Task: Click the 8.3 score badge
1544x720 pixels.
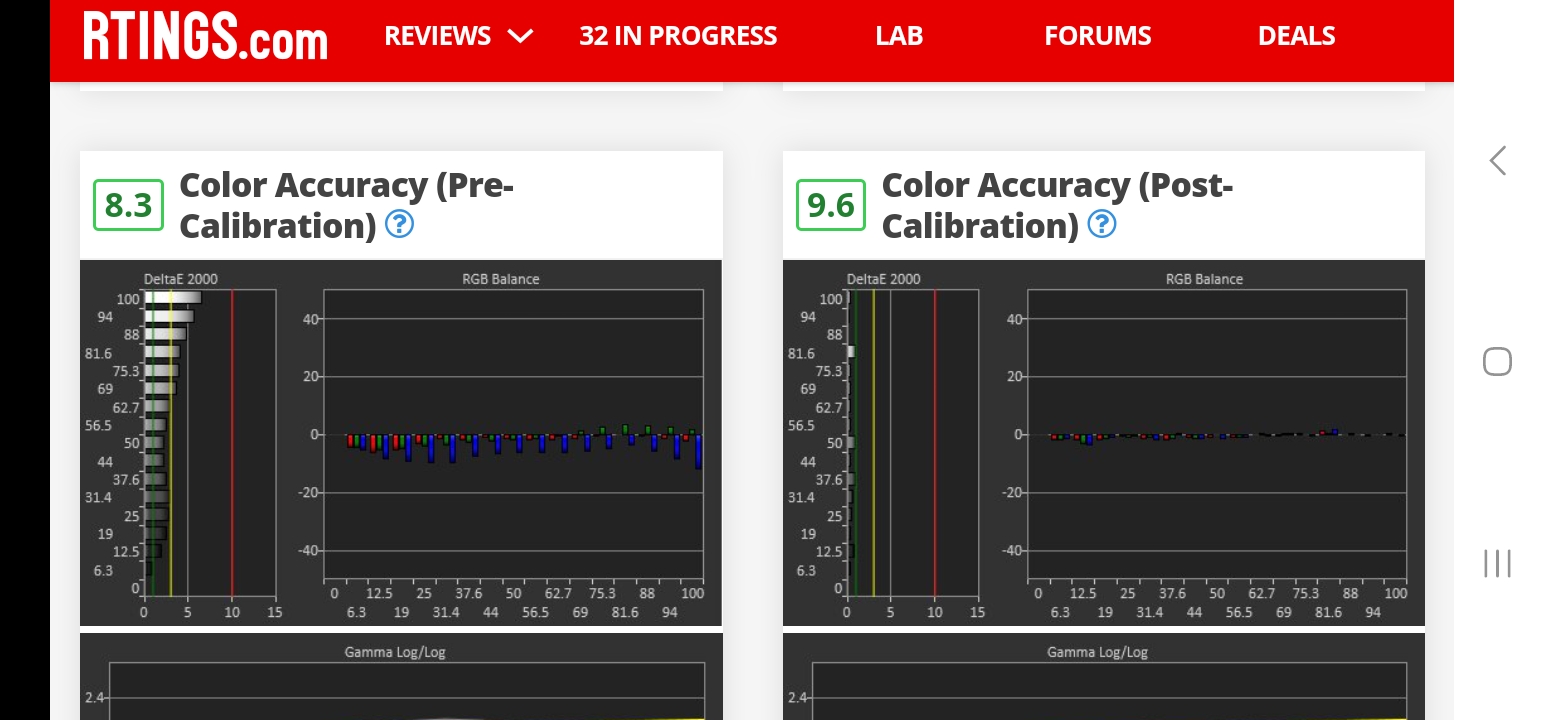Action: tap(128, 205)
